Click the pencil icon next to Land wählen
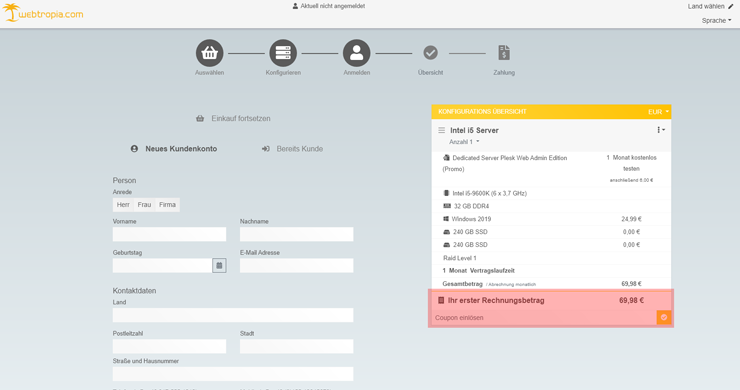This screenshot has height=390, width=740. tap(731, 6)
